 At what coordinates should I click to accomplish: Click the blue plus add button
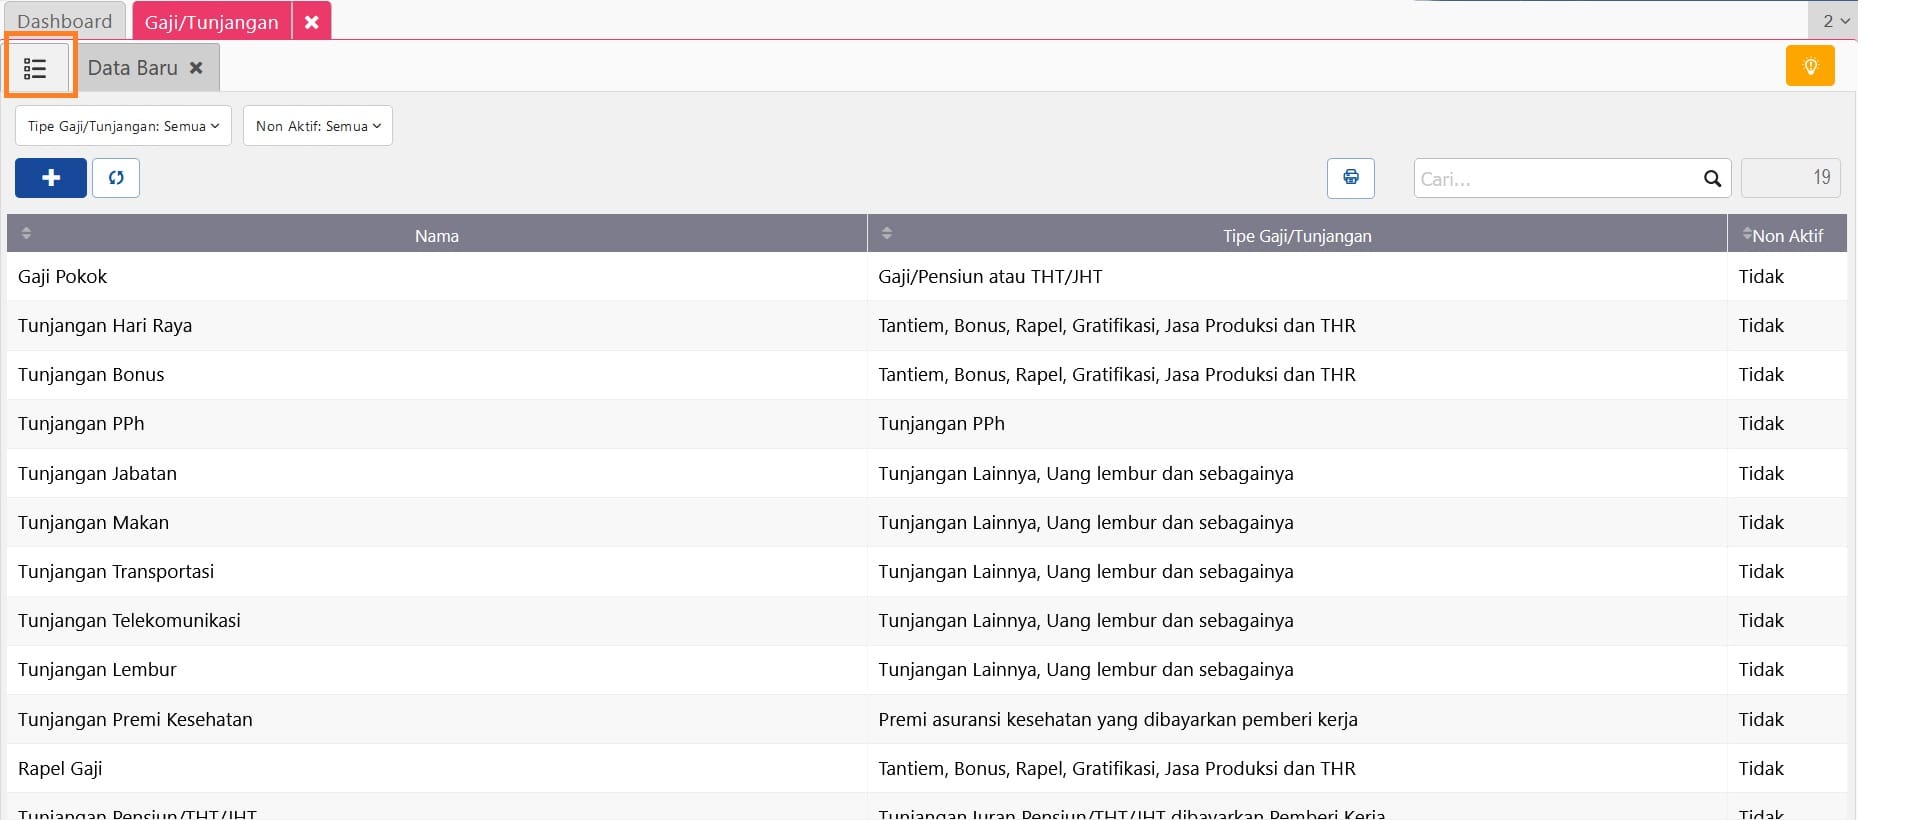click(x=51, y=178)
